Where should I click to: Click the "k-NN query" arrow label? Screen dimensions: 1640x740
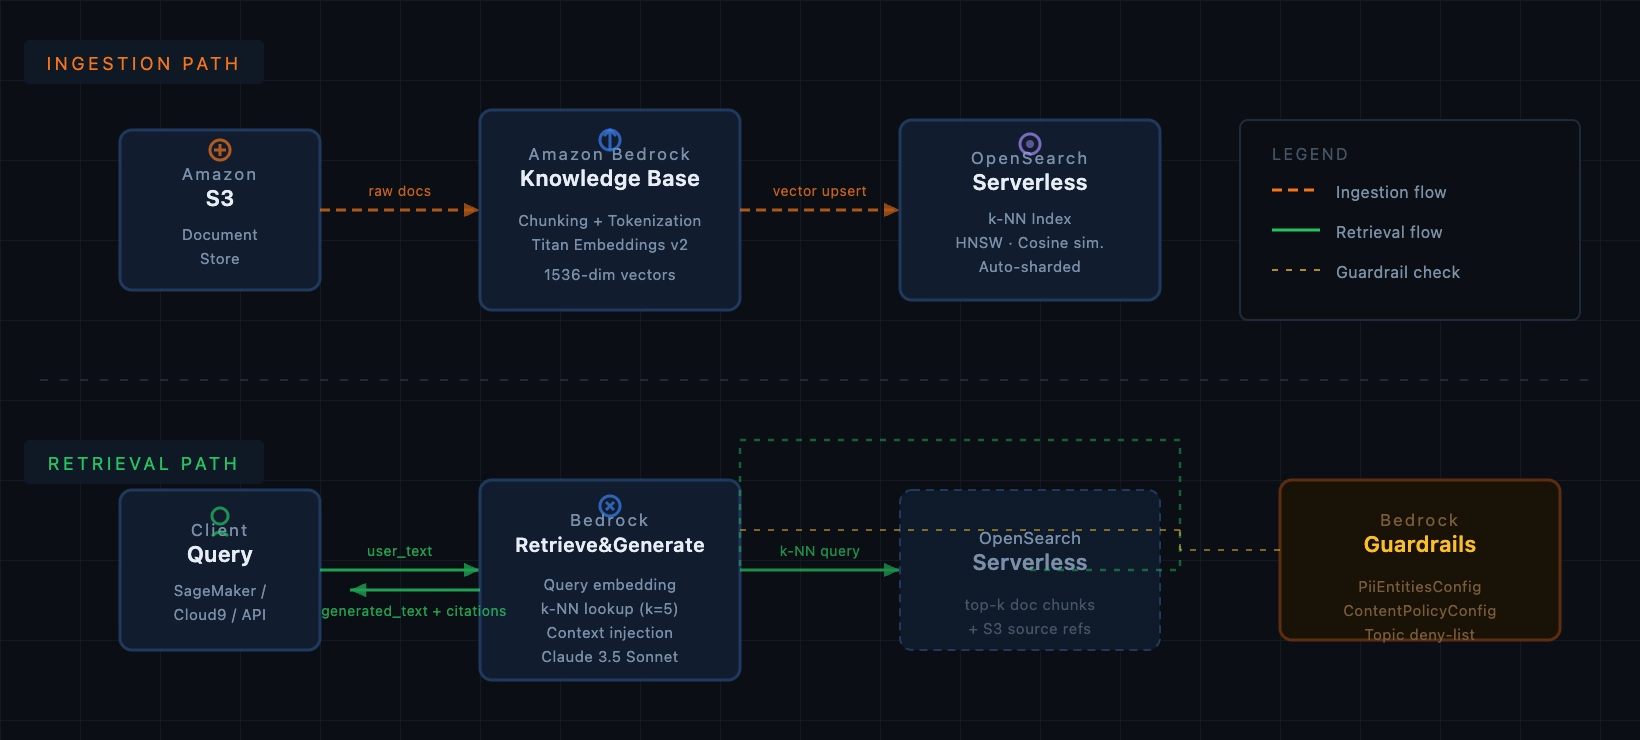point(820,551)
